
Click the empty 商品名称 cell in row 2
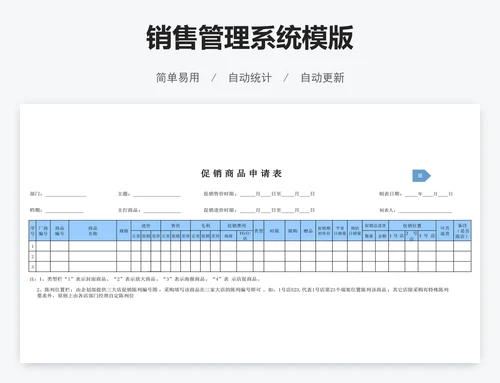point(93,257)
